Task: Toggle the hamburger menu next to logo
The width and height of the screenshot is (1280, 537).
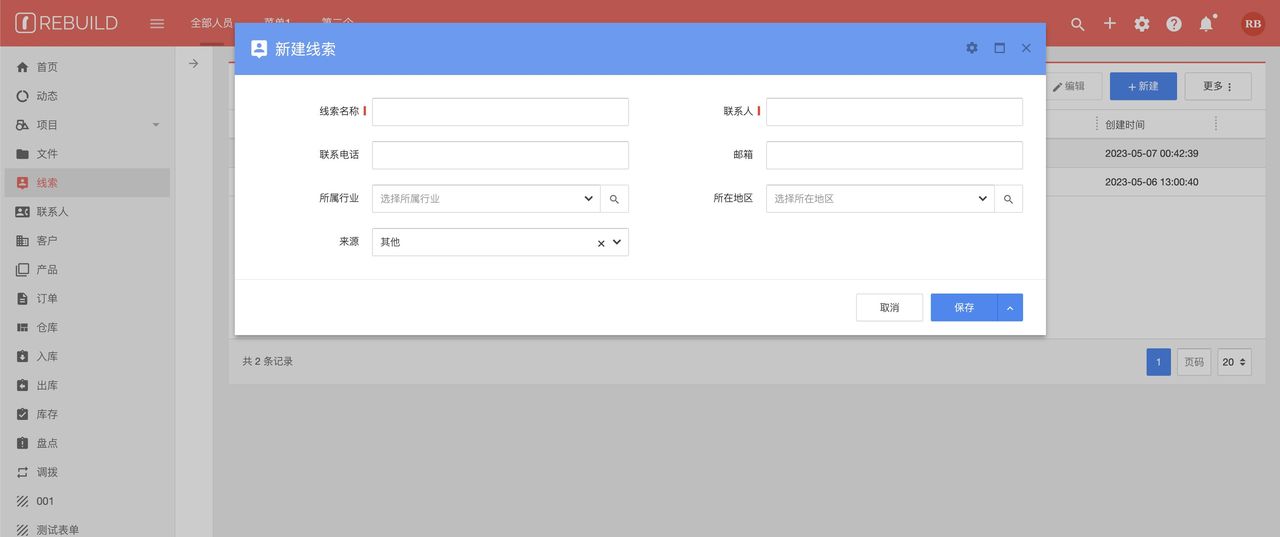Action: pyautogui.click(x=157, y=24)
